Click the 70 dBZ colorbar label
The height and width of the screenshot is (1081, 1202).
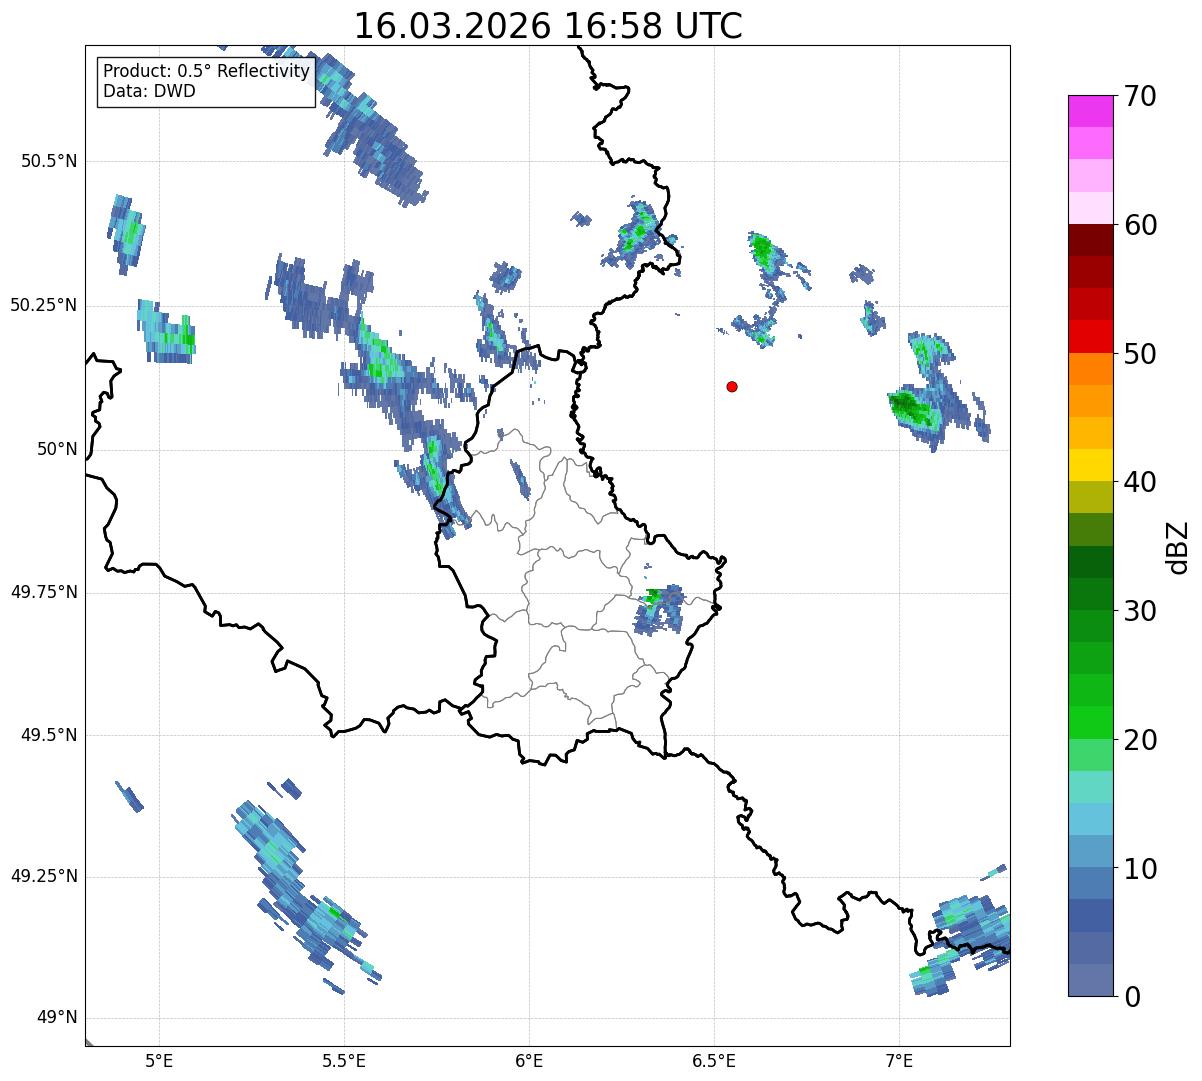coord(1141,96)
